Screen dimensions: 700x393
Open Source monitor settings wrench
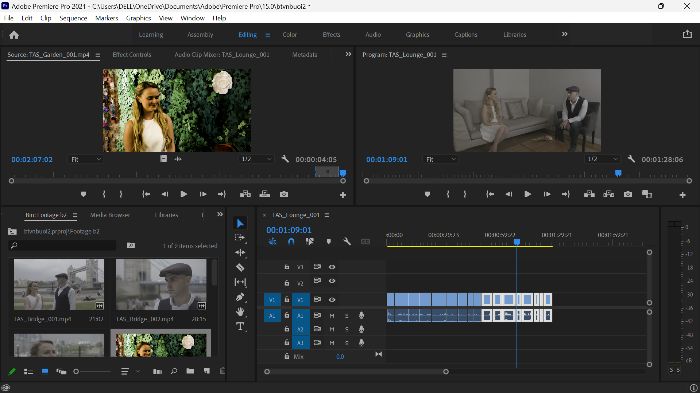[x=285, y=159]
